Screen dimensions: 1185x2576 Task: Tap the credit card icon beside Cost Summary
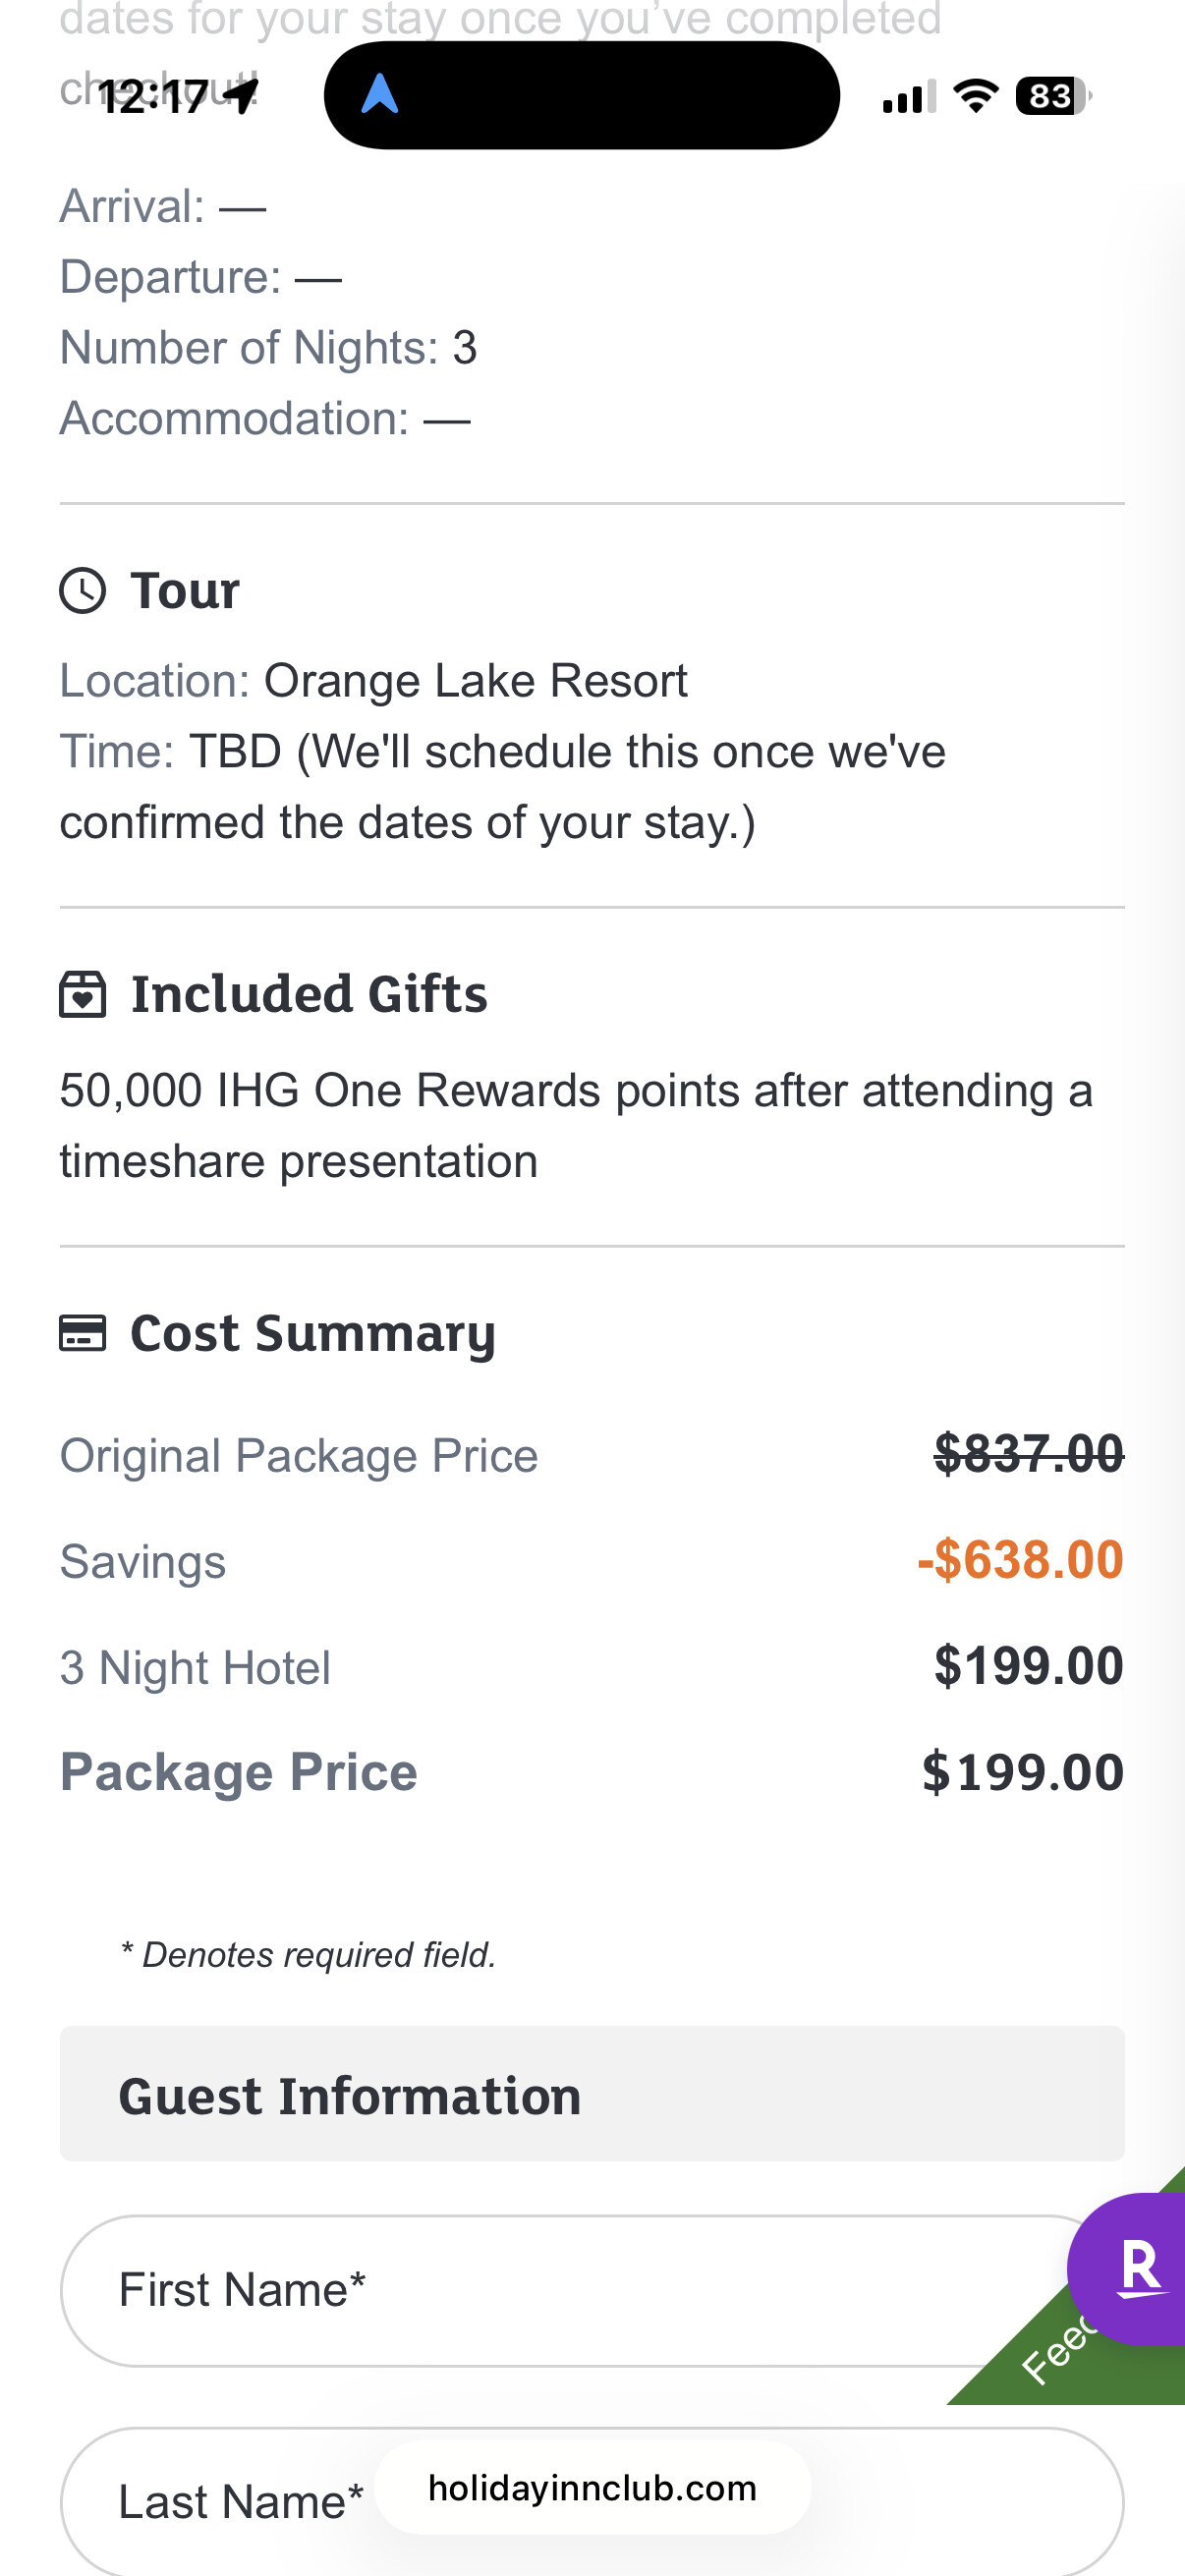coord(82,1333)
